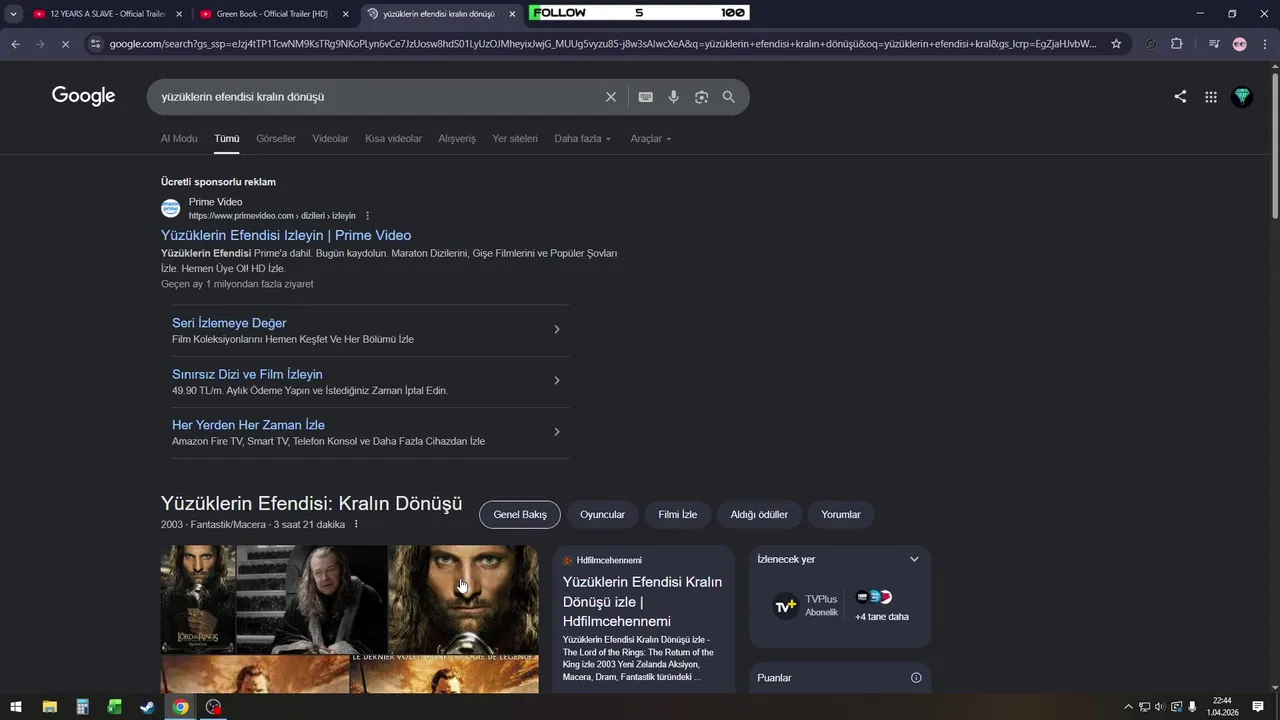Open the on-screen keyboard input tool

pos(646,97)
